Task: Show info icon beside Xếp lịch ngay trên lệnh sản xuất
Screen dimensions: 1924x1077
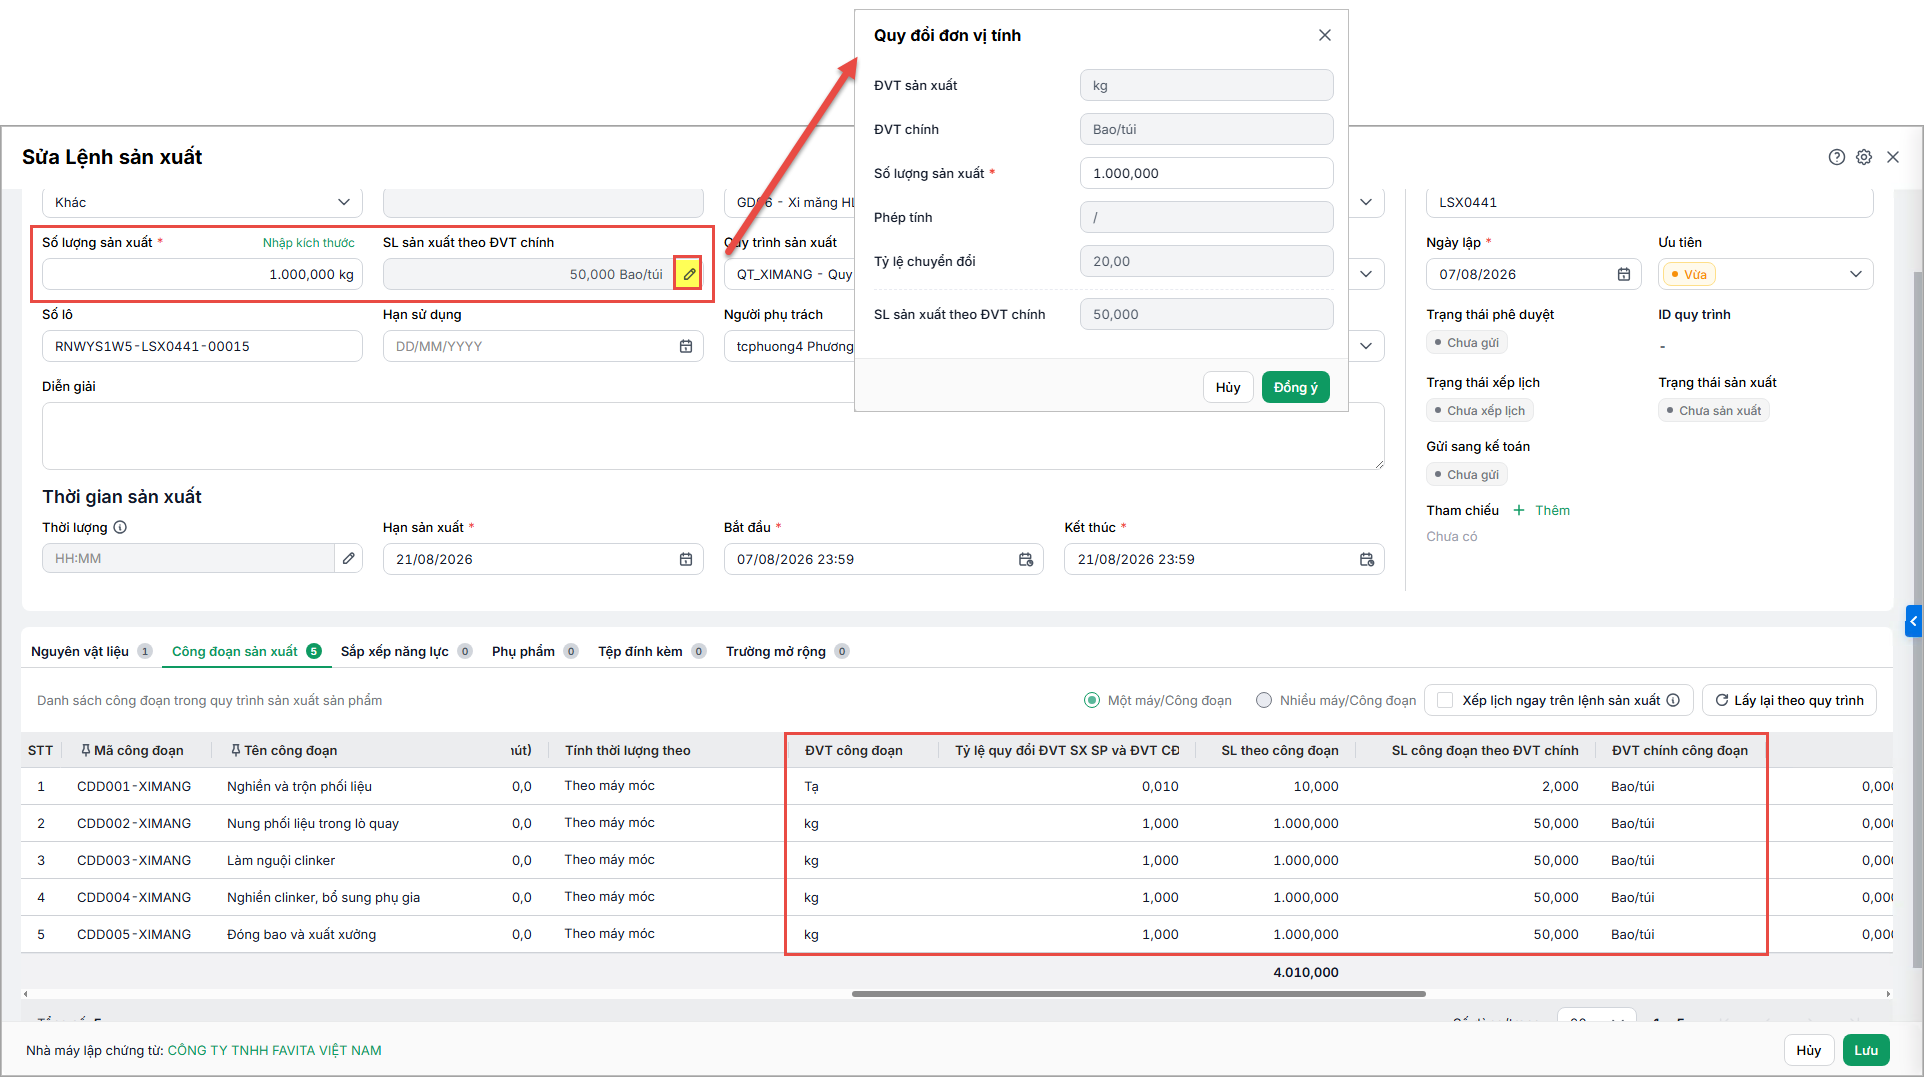Action: (1673, 700)
